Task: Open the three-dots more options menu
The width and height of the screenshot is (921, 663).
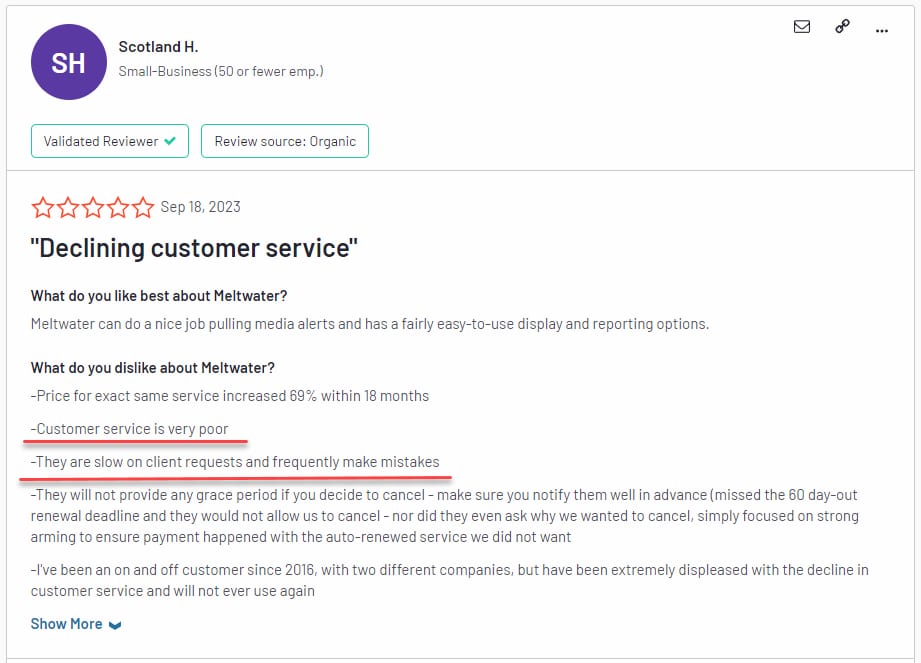Action: pos(882,31)
